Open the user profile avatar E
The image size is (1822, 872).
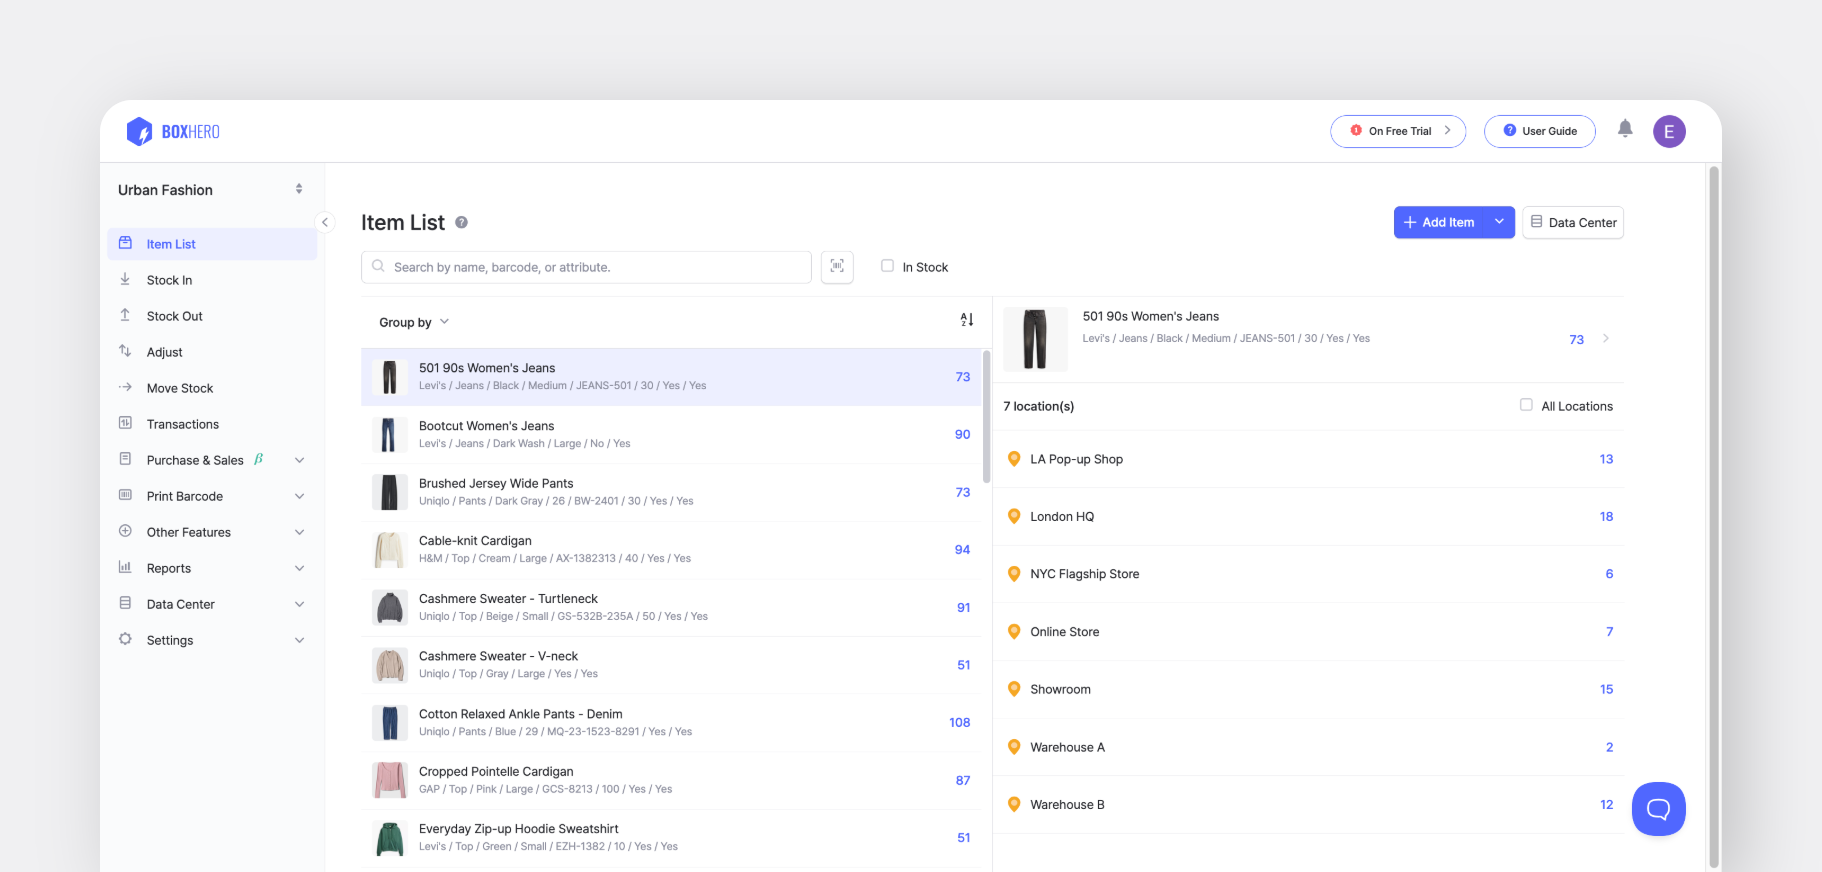pyautogui.click(x=1669, y=131)
